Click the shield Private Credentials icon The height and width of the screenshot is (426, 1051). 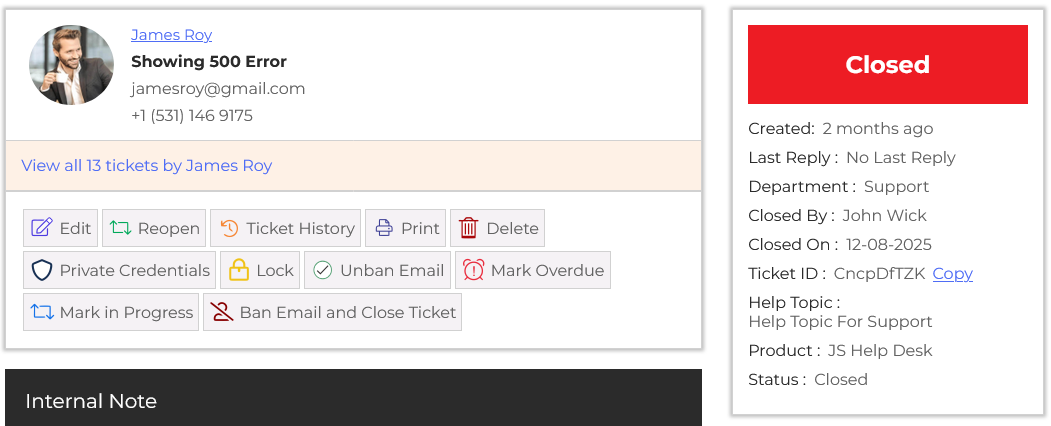(x=42, y=270)
